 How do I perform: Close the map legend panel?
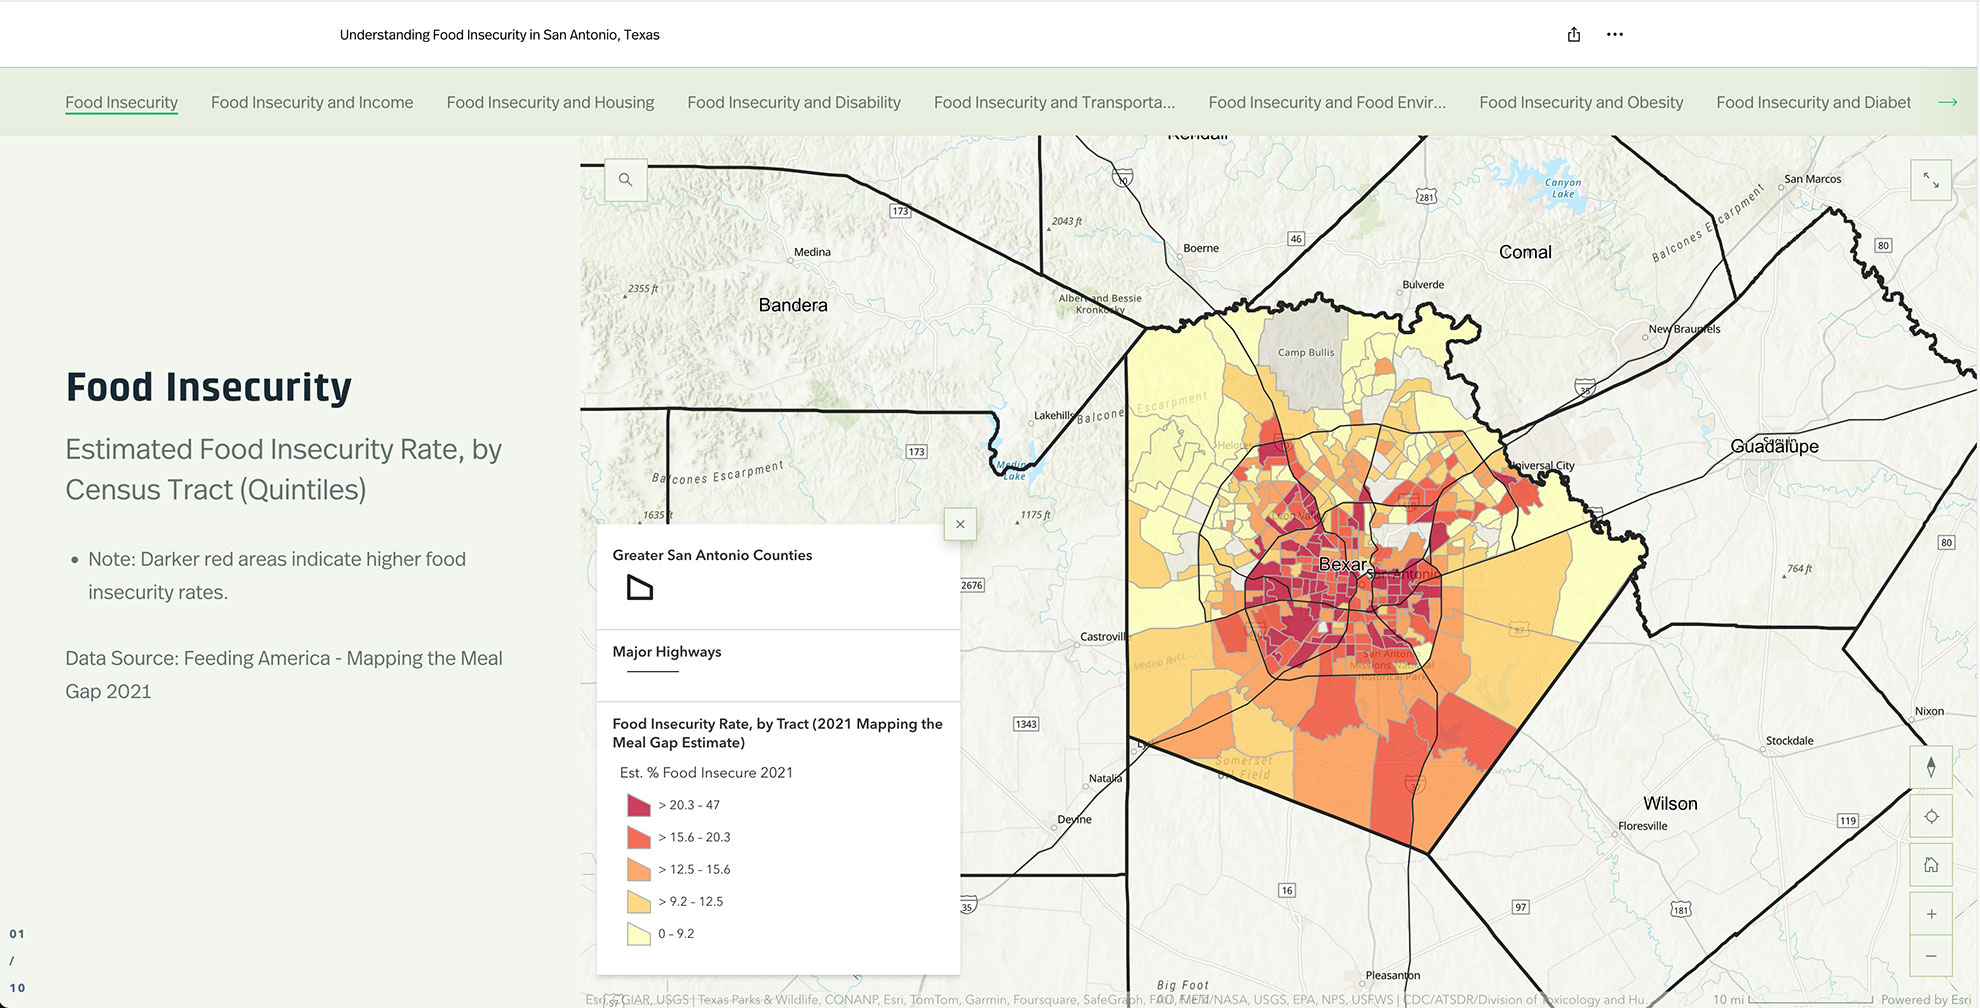(960, 524)
